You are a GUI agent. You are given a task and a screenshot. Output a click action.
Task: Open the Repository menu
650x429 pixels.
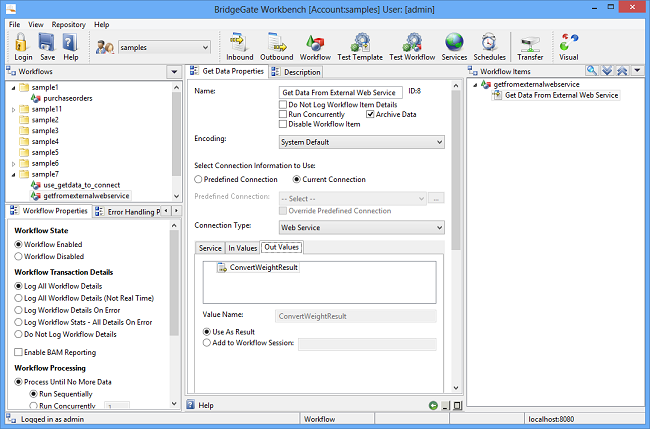(x=68, y=24)
